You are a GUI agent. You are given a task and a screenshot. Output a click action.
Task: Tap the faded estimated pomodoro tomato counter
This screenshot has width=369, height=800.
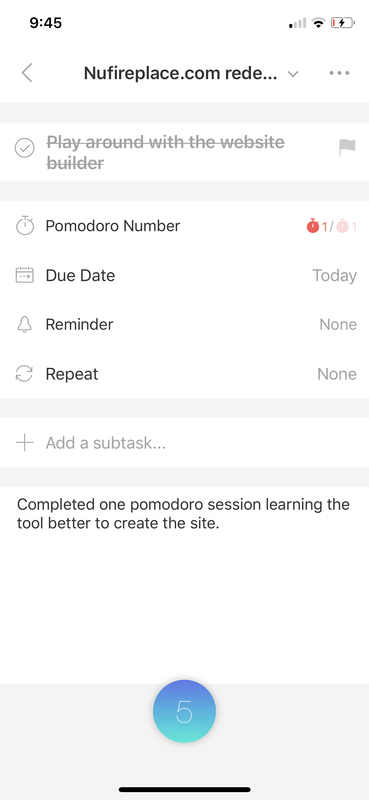click(x=347, y=226)
